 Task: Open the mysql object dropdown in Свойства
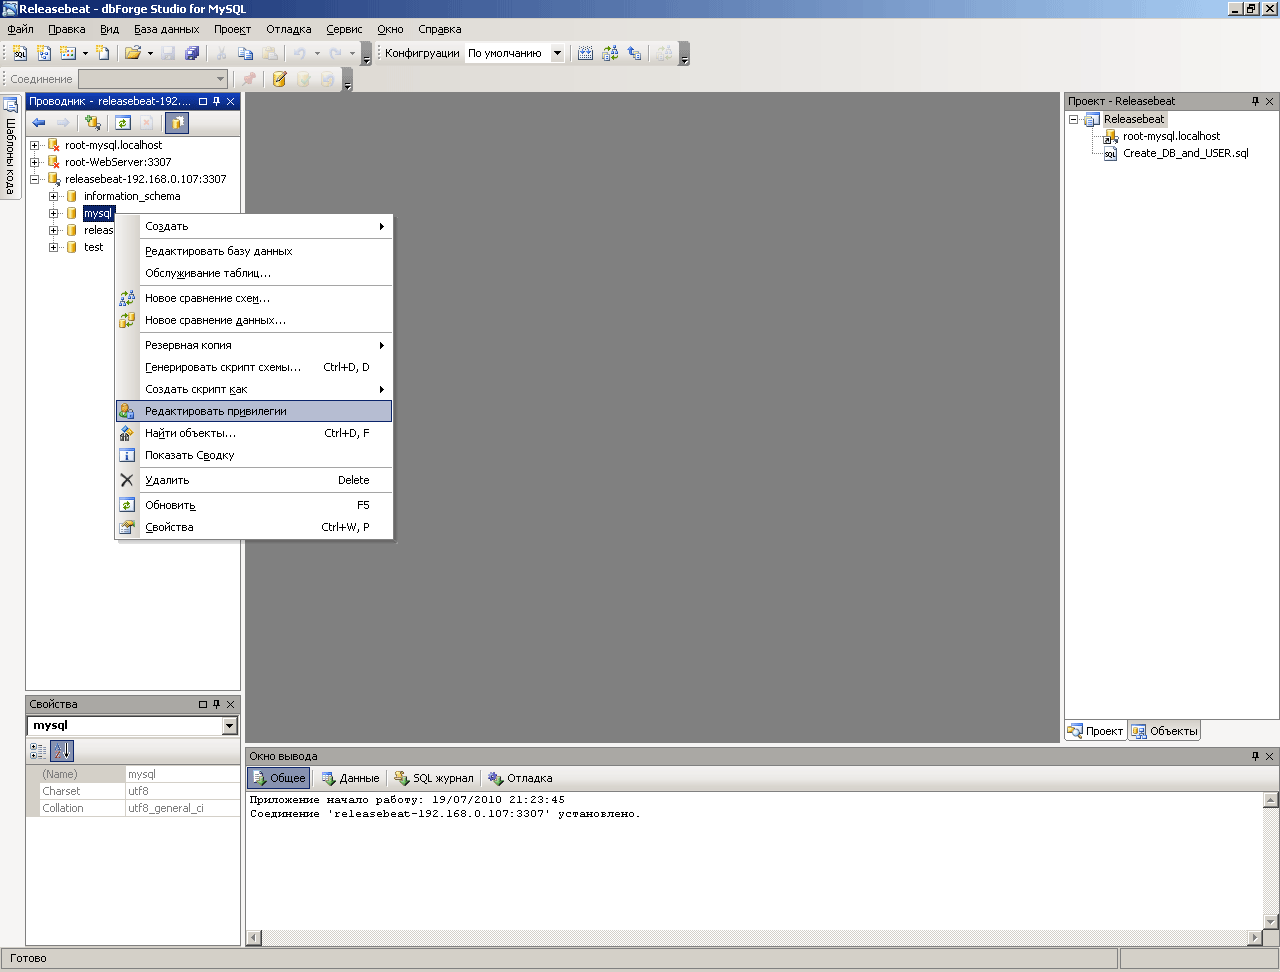coord(230,726)
